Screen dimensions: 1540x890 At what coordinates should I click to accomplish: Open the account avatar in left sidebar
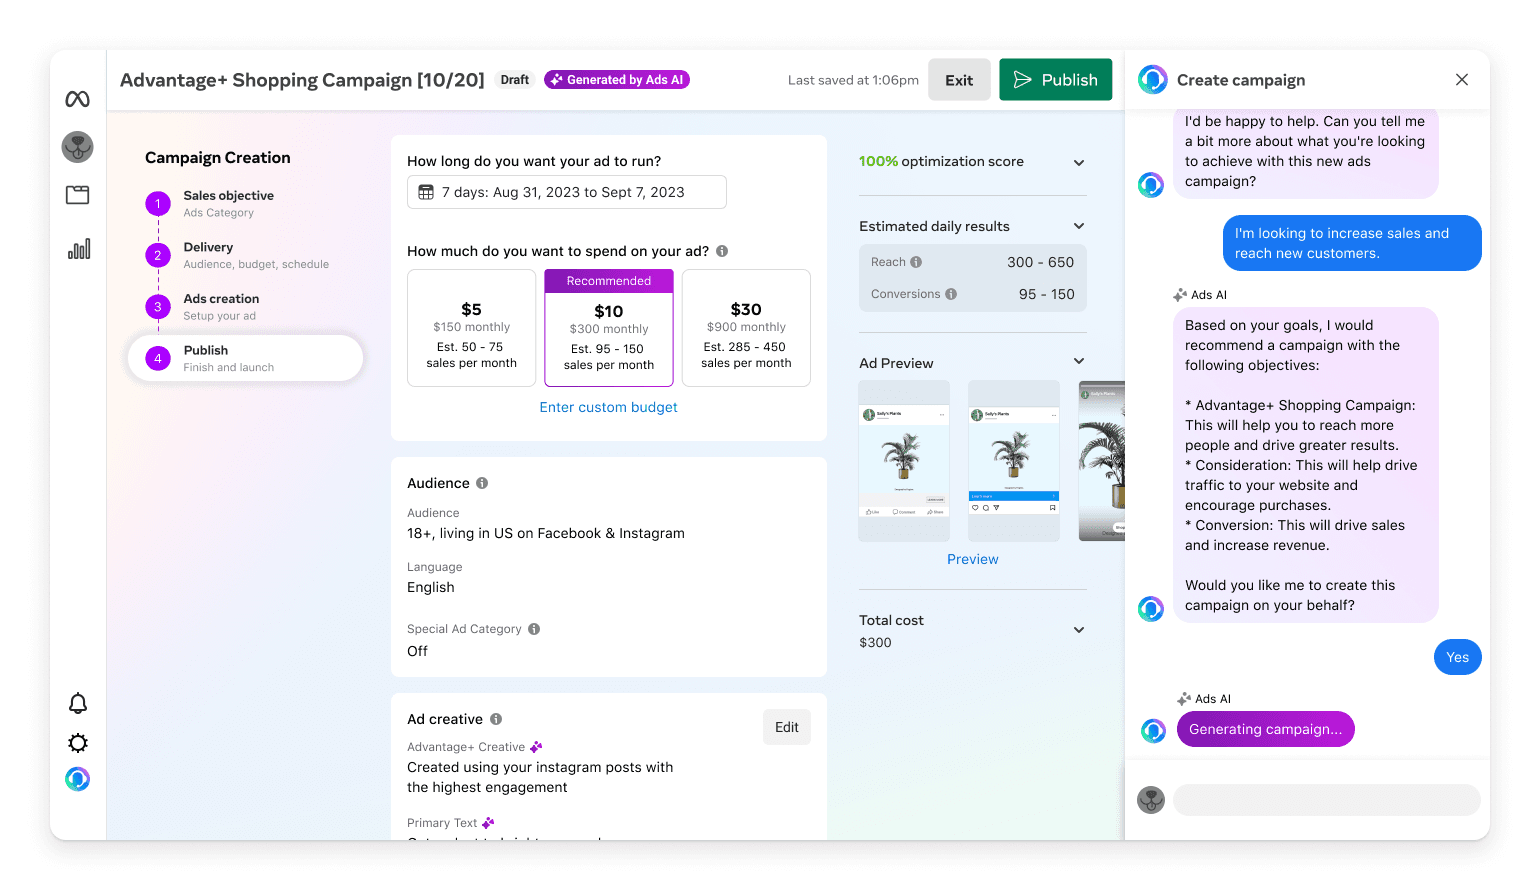(x=77, y=147)
